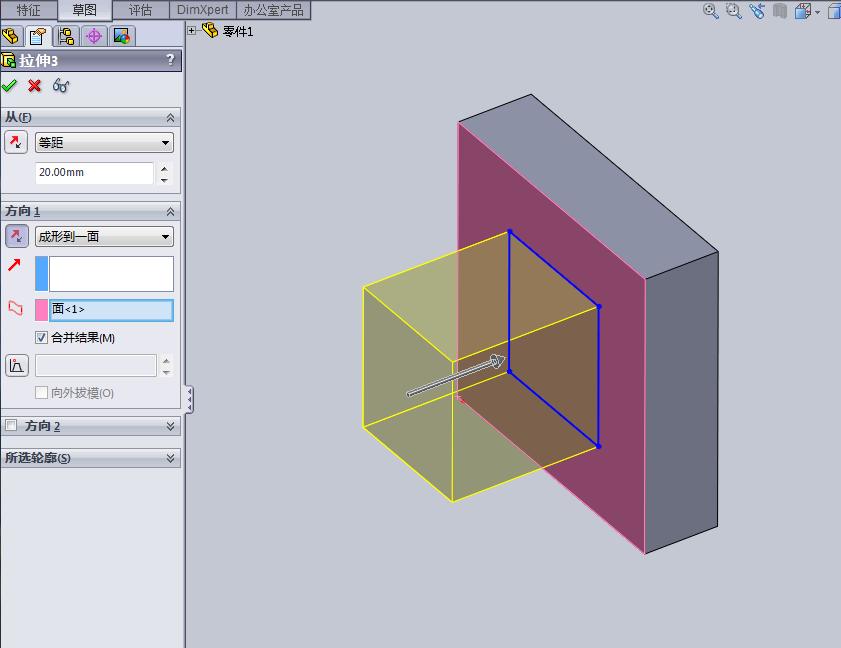Toggle the 向外拔模(O) checkbox

coord(41,393)
